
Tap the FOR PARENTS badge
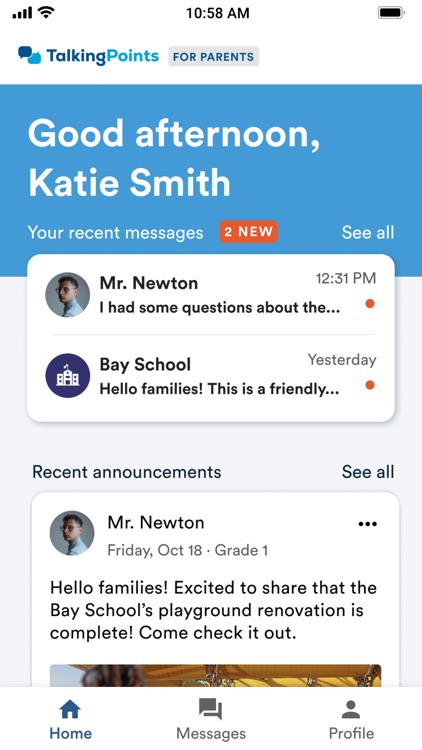click(213, 56)
